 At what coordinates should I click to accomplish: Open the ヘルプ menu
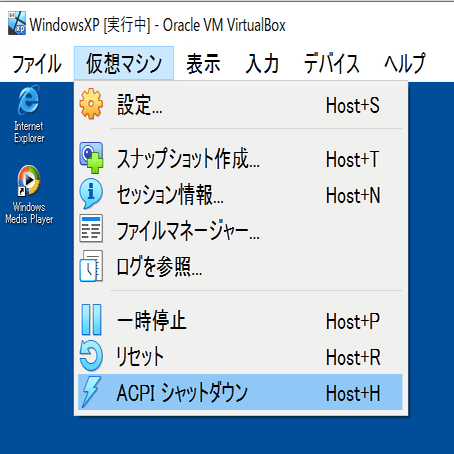click(x=405, y=63)
